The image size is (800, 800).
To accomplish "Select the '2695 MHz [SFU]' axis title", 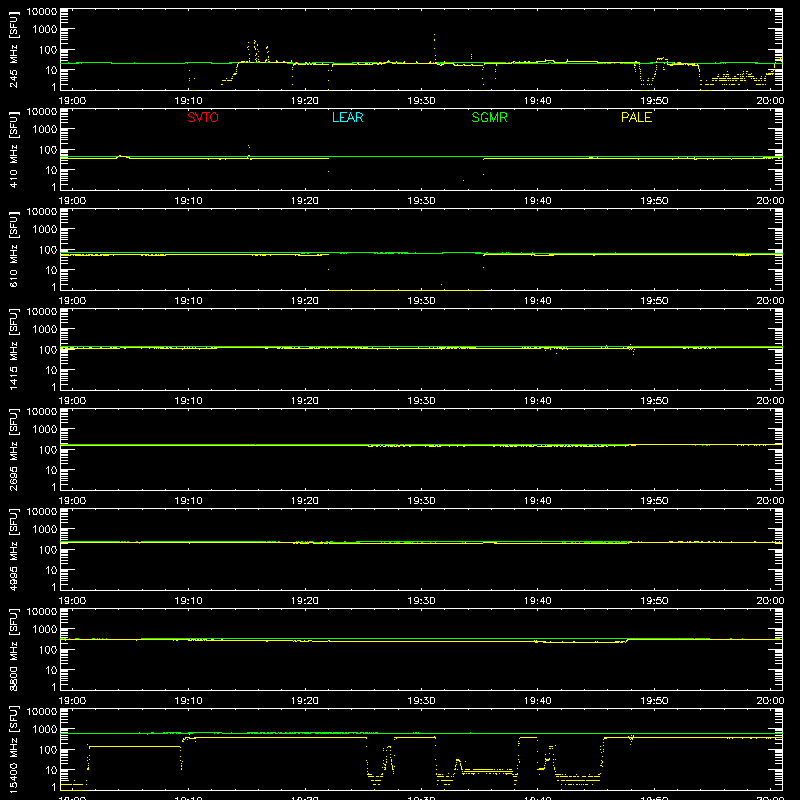I will (x=13, y=449).
